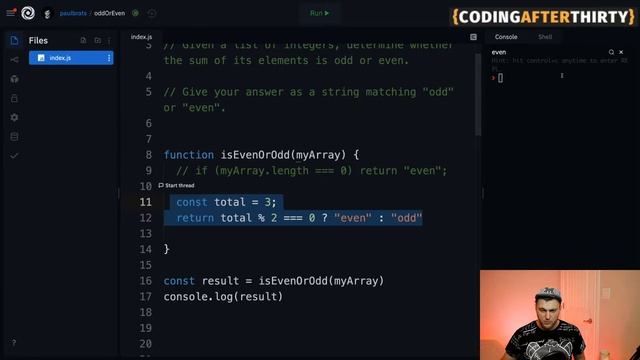Toggle the editor layout panel icon
The width and height of the screenshot is (640, 360).
473,37
